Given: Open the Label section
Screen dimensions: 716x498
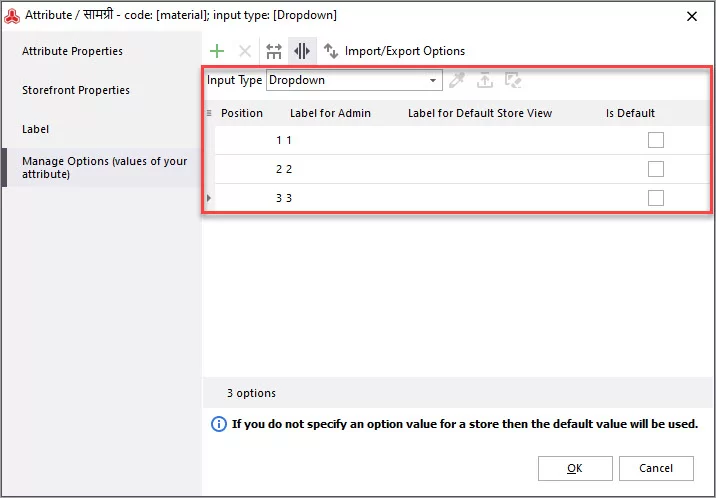Looking at the screenshot, I should 36,129.
